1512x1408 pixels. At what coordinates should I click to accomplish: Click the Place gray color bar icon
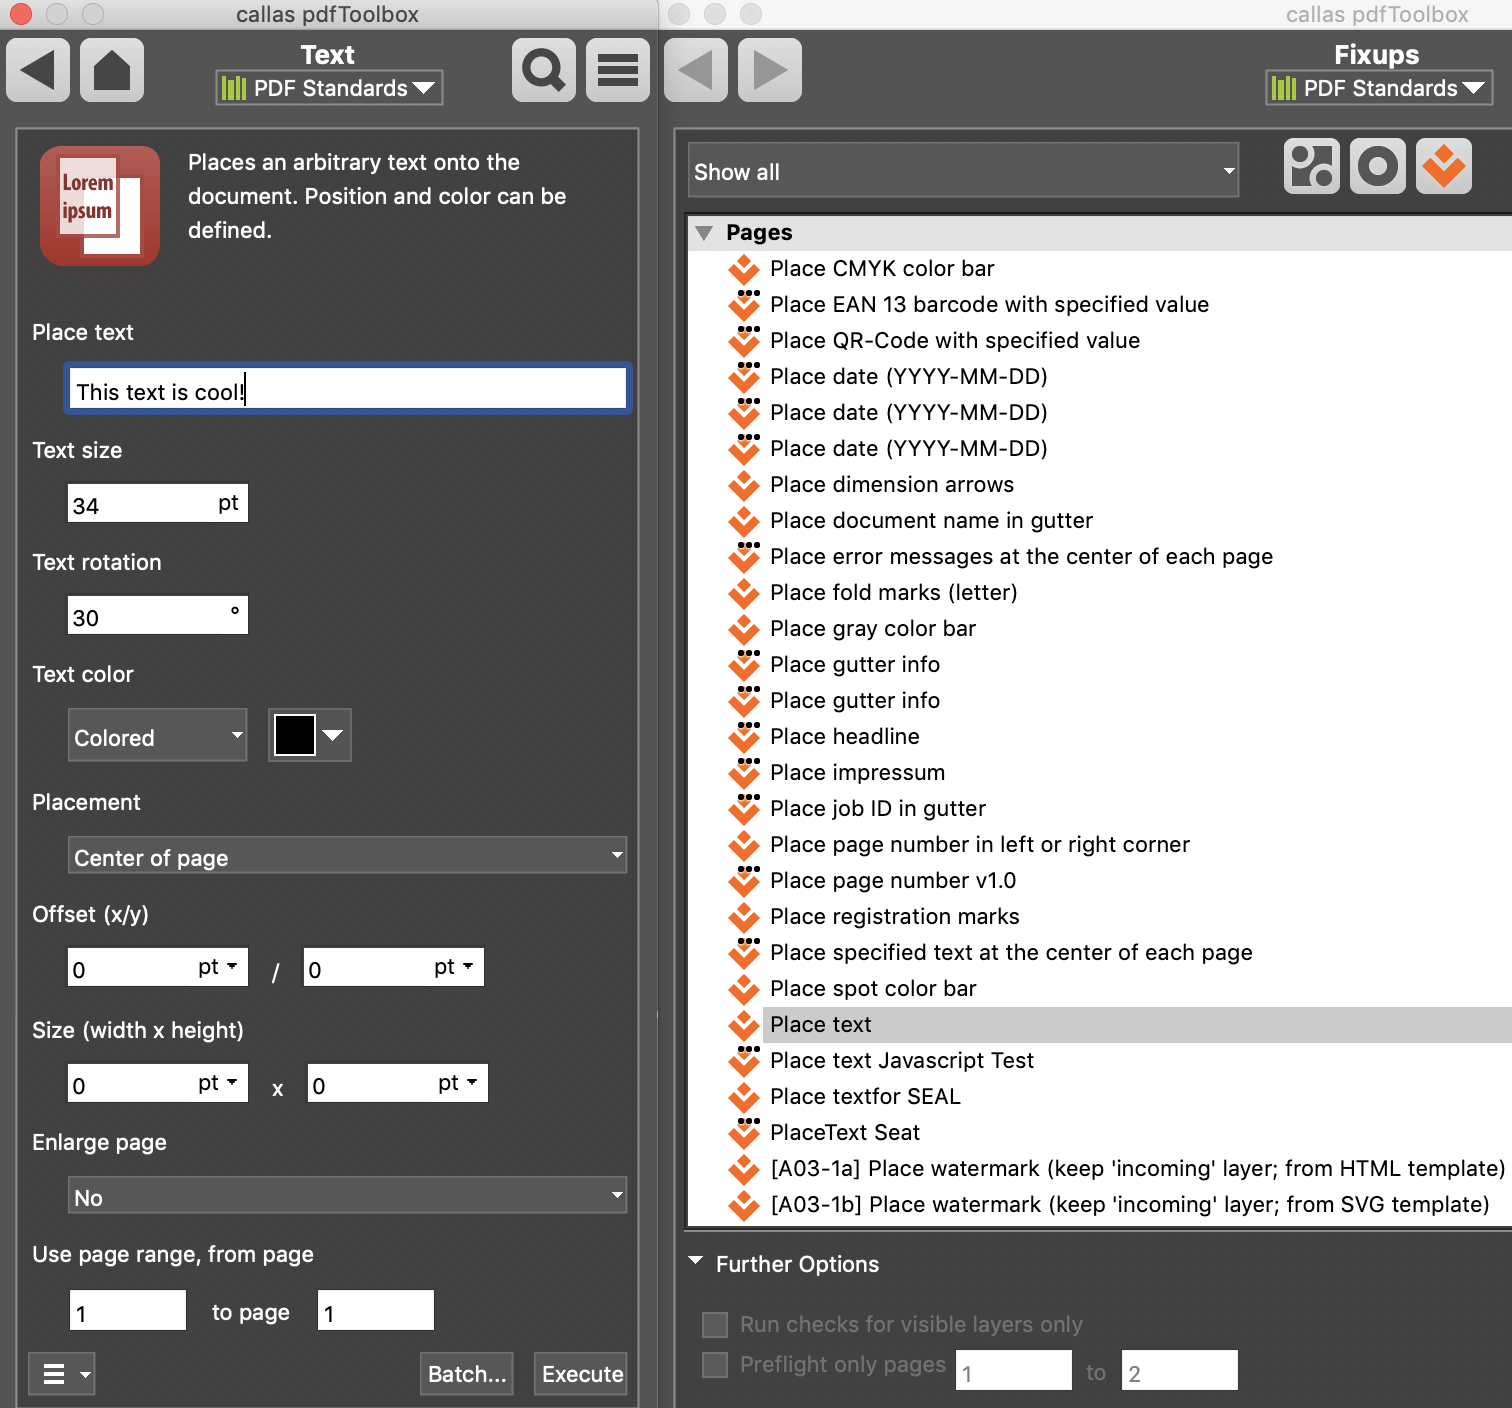pos(744,629)
